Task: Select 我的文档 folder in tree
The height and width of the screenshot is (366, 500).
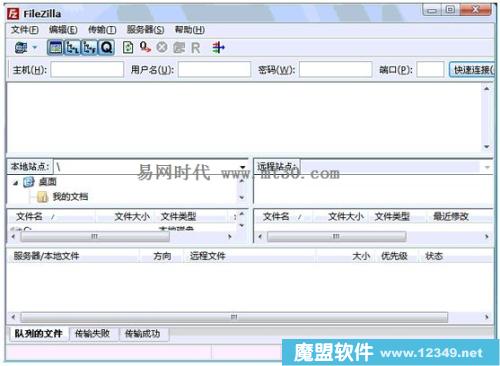Action: coord(70,197)
